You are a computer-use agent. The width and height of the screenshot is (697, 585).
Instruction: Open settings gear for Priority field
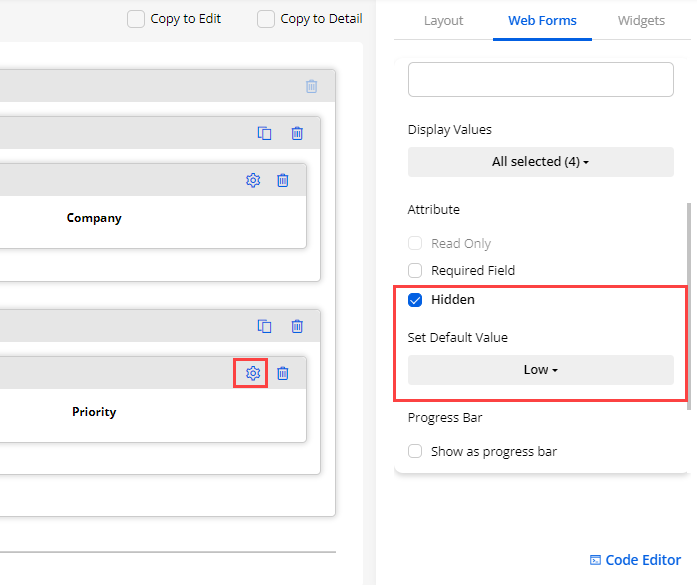pyautogui.click(x=253, y=373)
